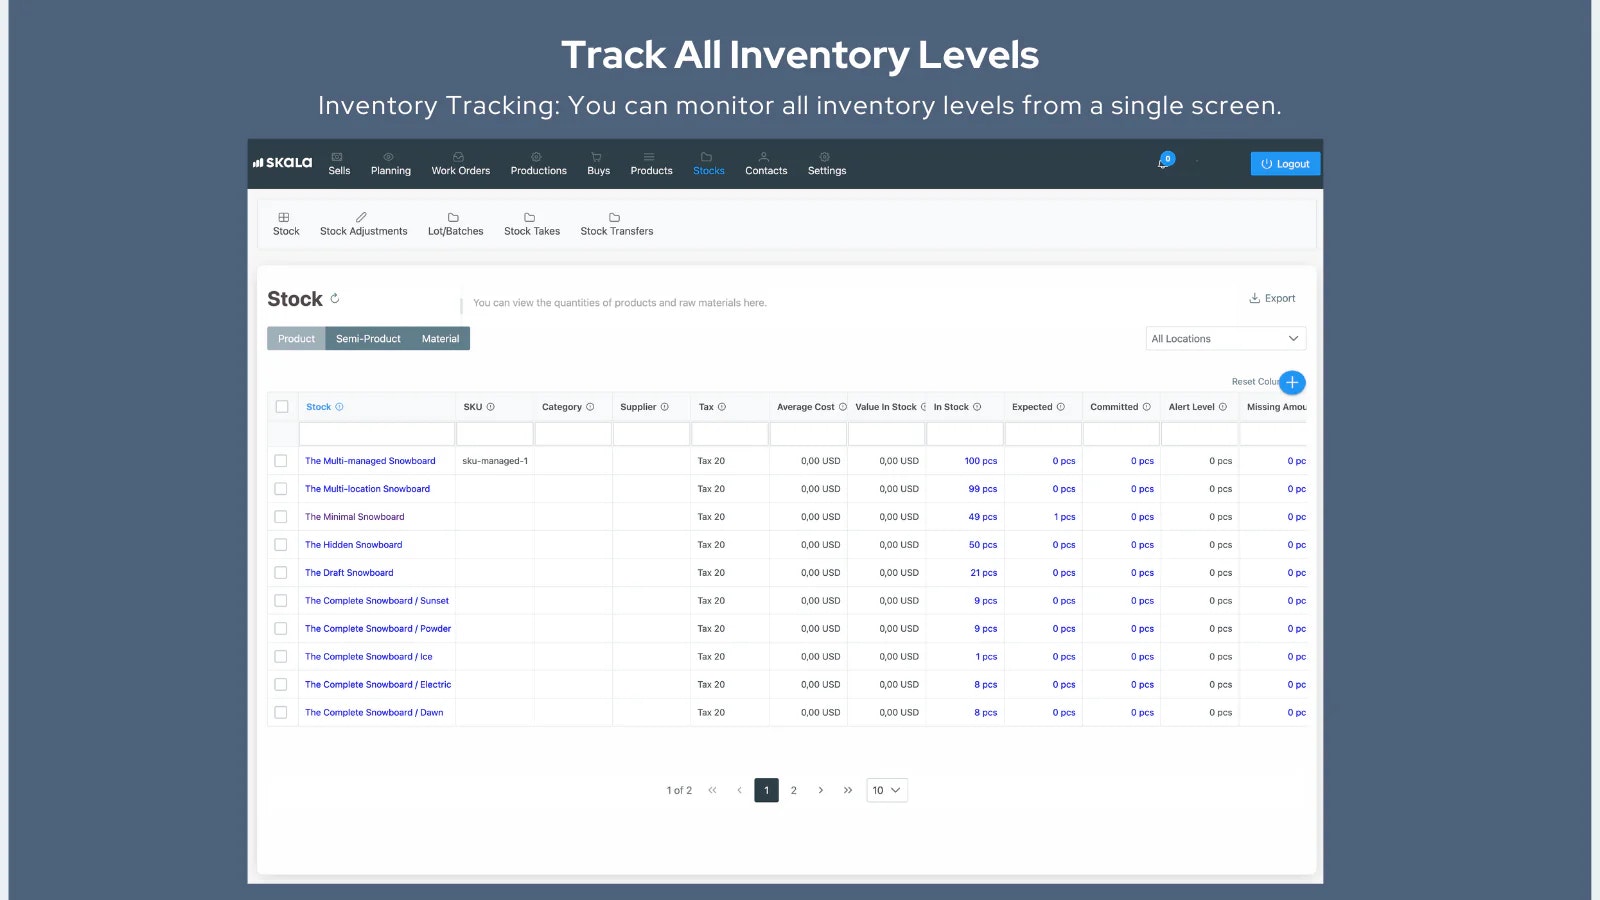Image resolution: width=1600 pixels, height=900 pixels.
Task: Open the notifications bell icon
Action: pos(1164,162)
